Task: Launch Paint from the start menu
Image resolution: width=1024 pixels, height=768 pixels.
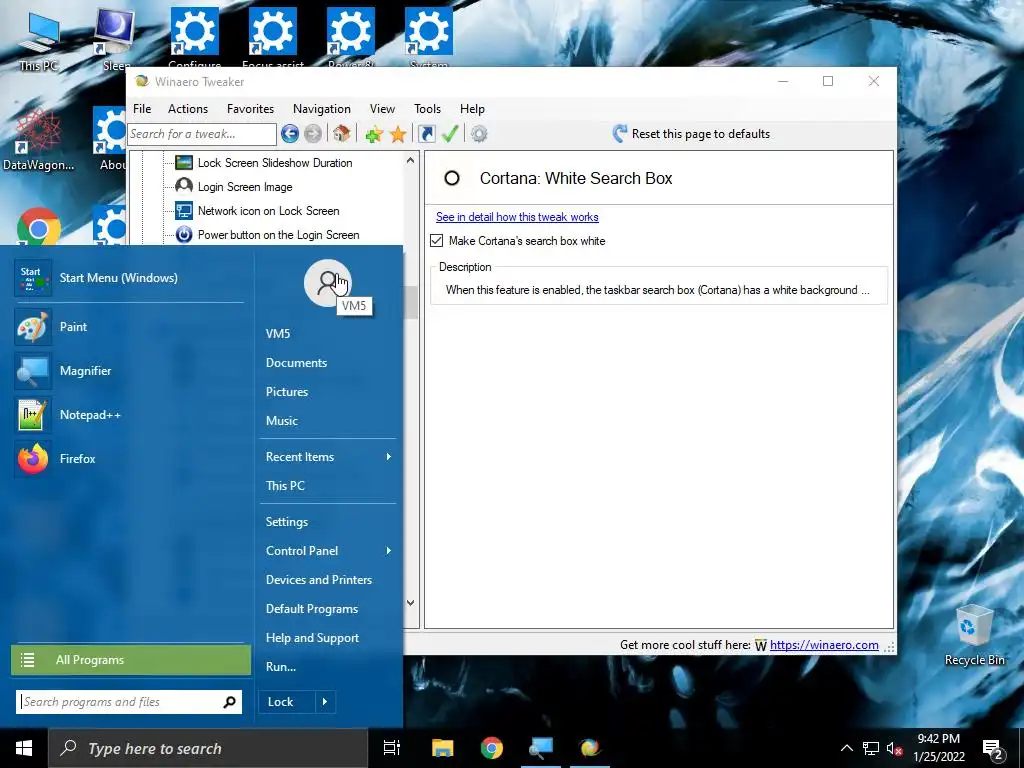Action: click(x=129, y=327)
